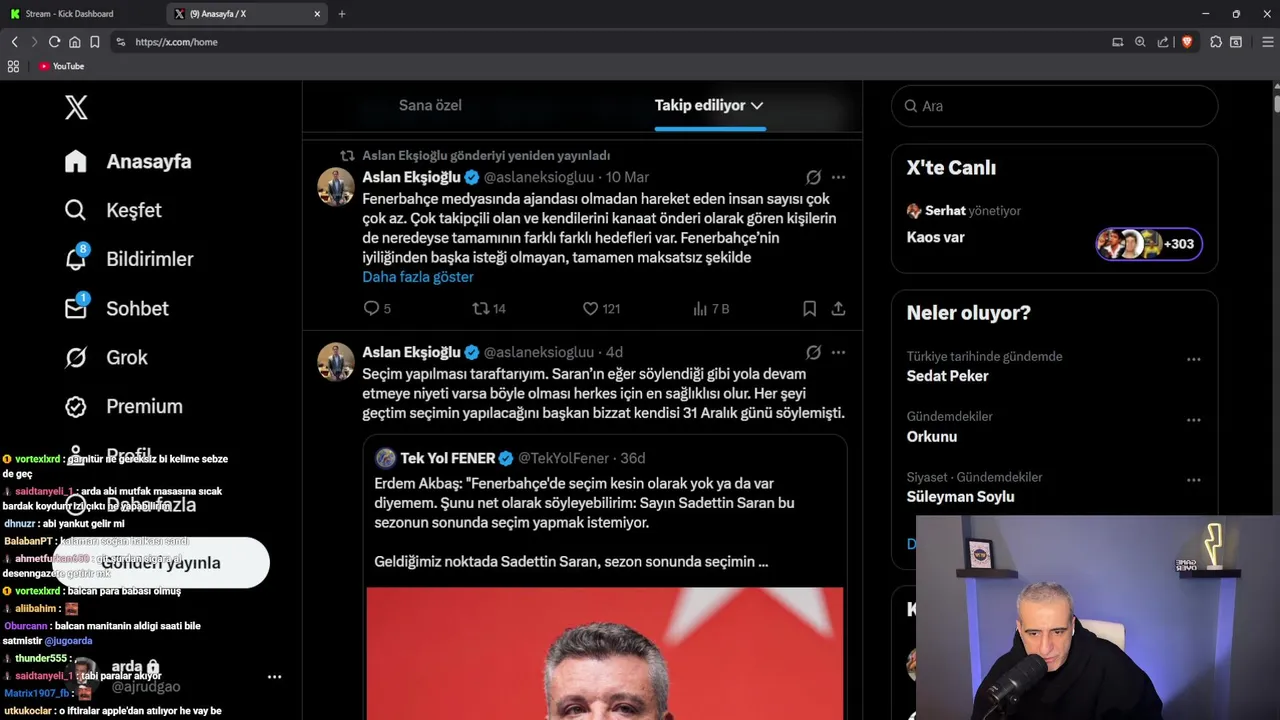Open quoted tweet image of man
Viewport: 1280px width, 720px height.
[604, 653]
